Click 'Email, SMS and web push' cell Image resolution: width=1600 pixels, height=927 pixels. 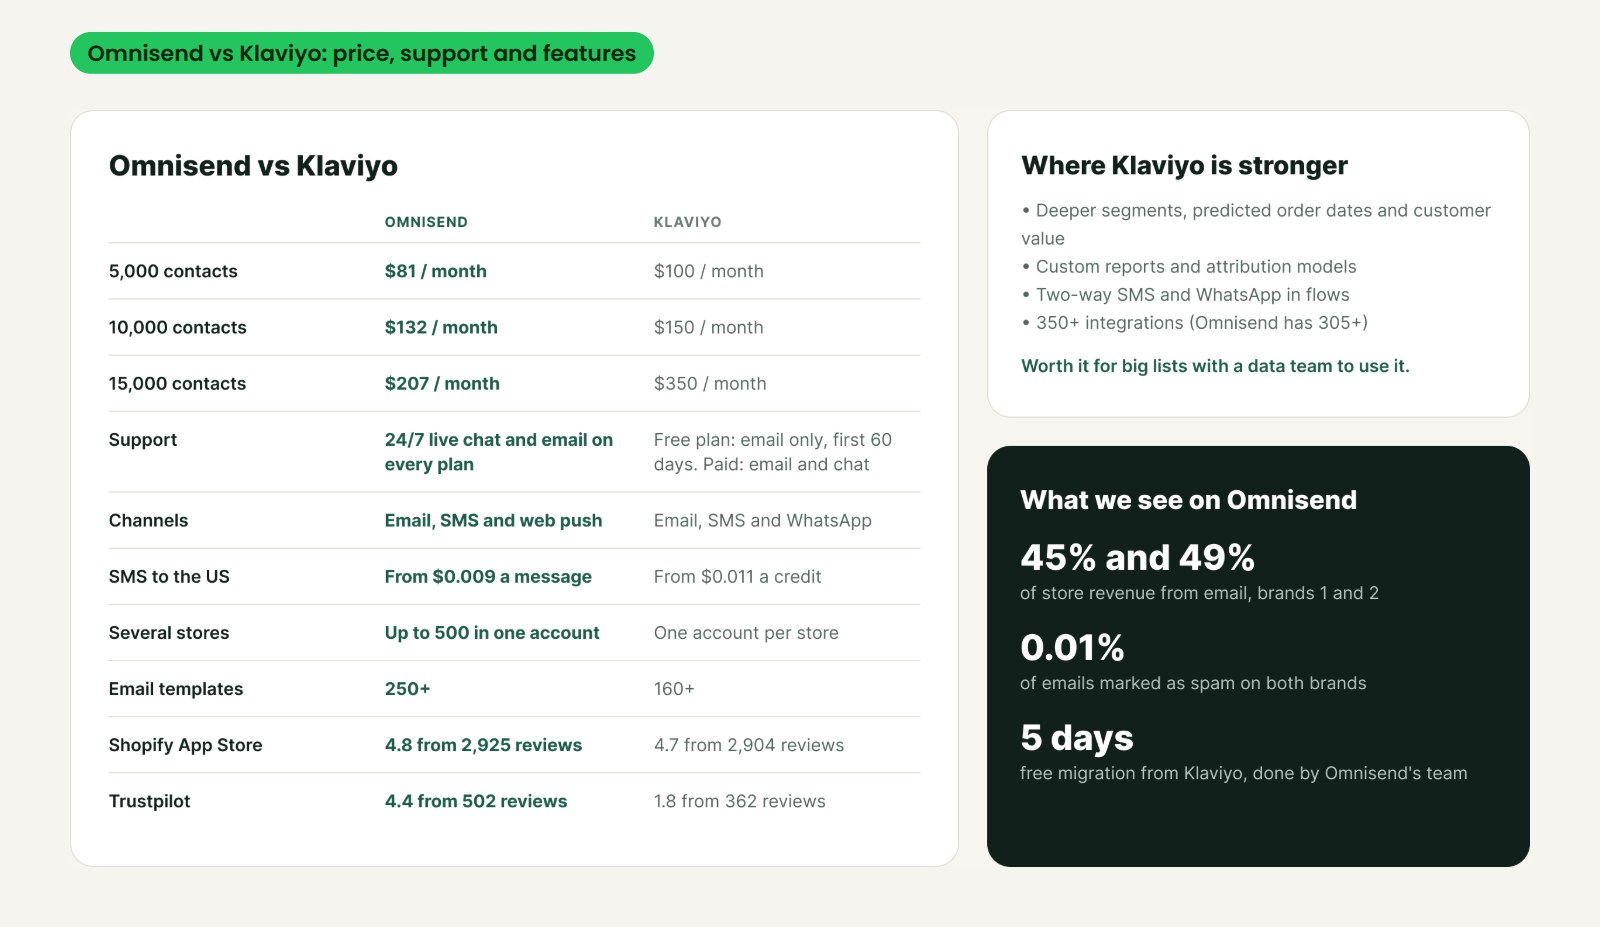[493, 520]
